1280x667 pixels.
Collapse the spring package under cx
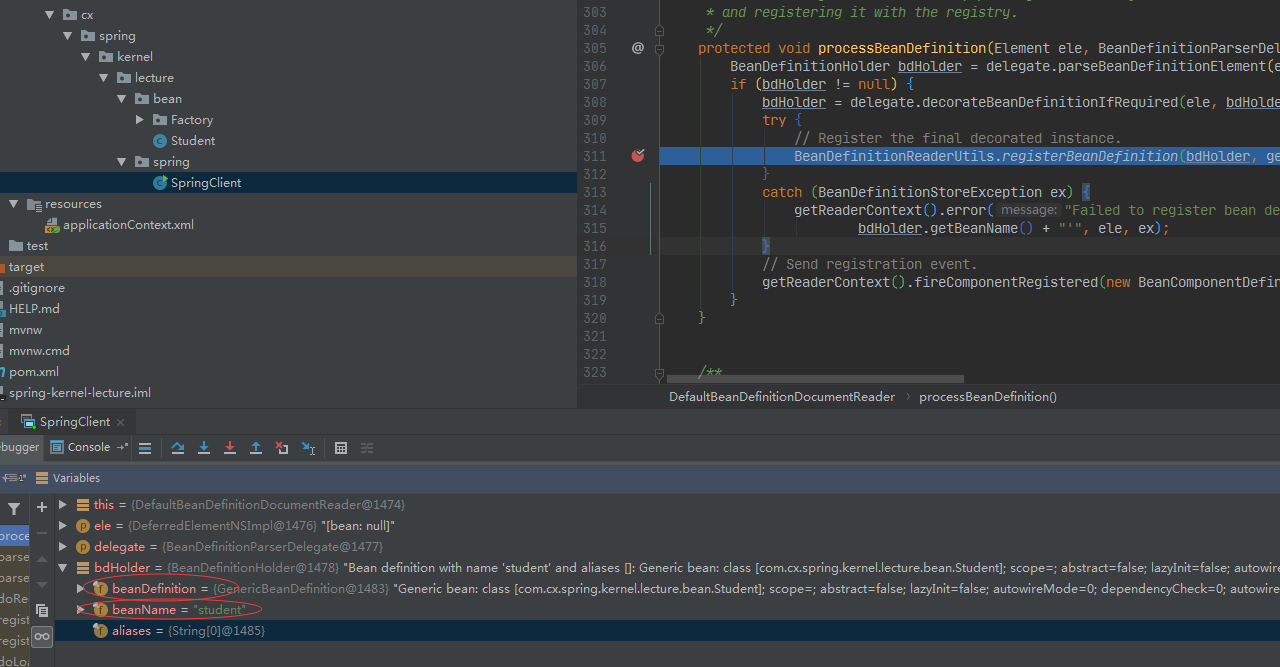[x=68, y=36]
